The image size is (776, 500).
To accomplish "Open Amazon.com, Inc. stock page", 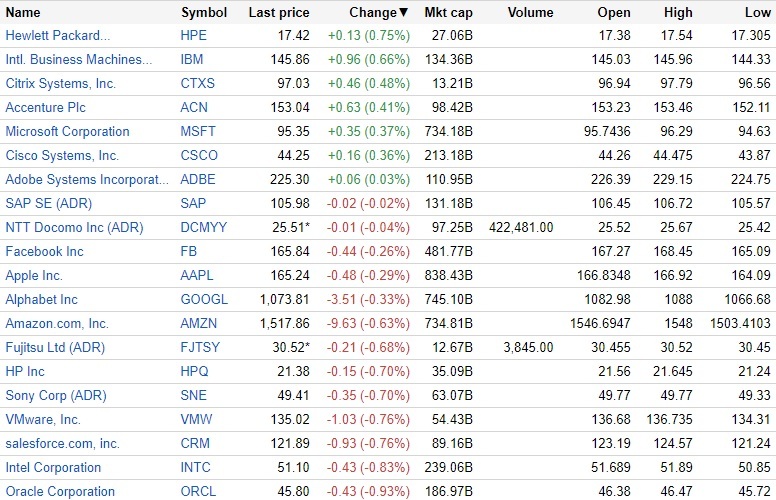I will (x=57, y=324).
